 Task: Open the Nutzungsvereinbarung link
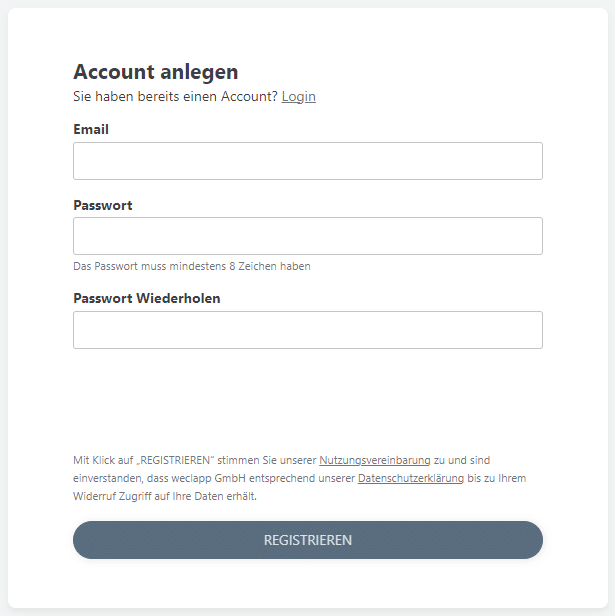point(375,460)
